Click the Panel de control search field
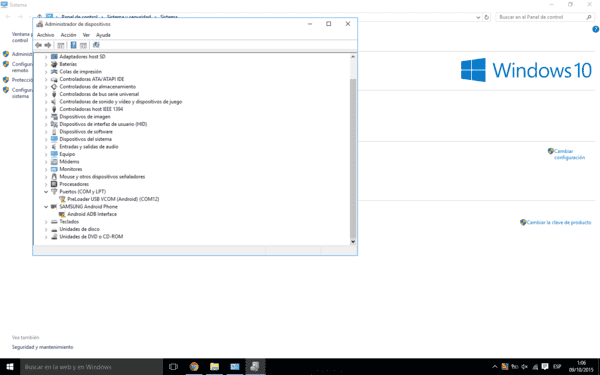The width and height of the screenshot is (600, 375). pos(545,17)
